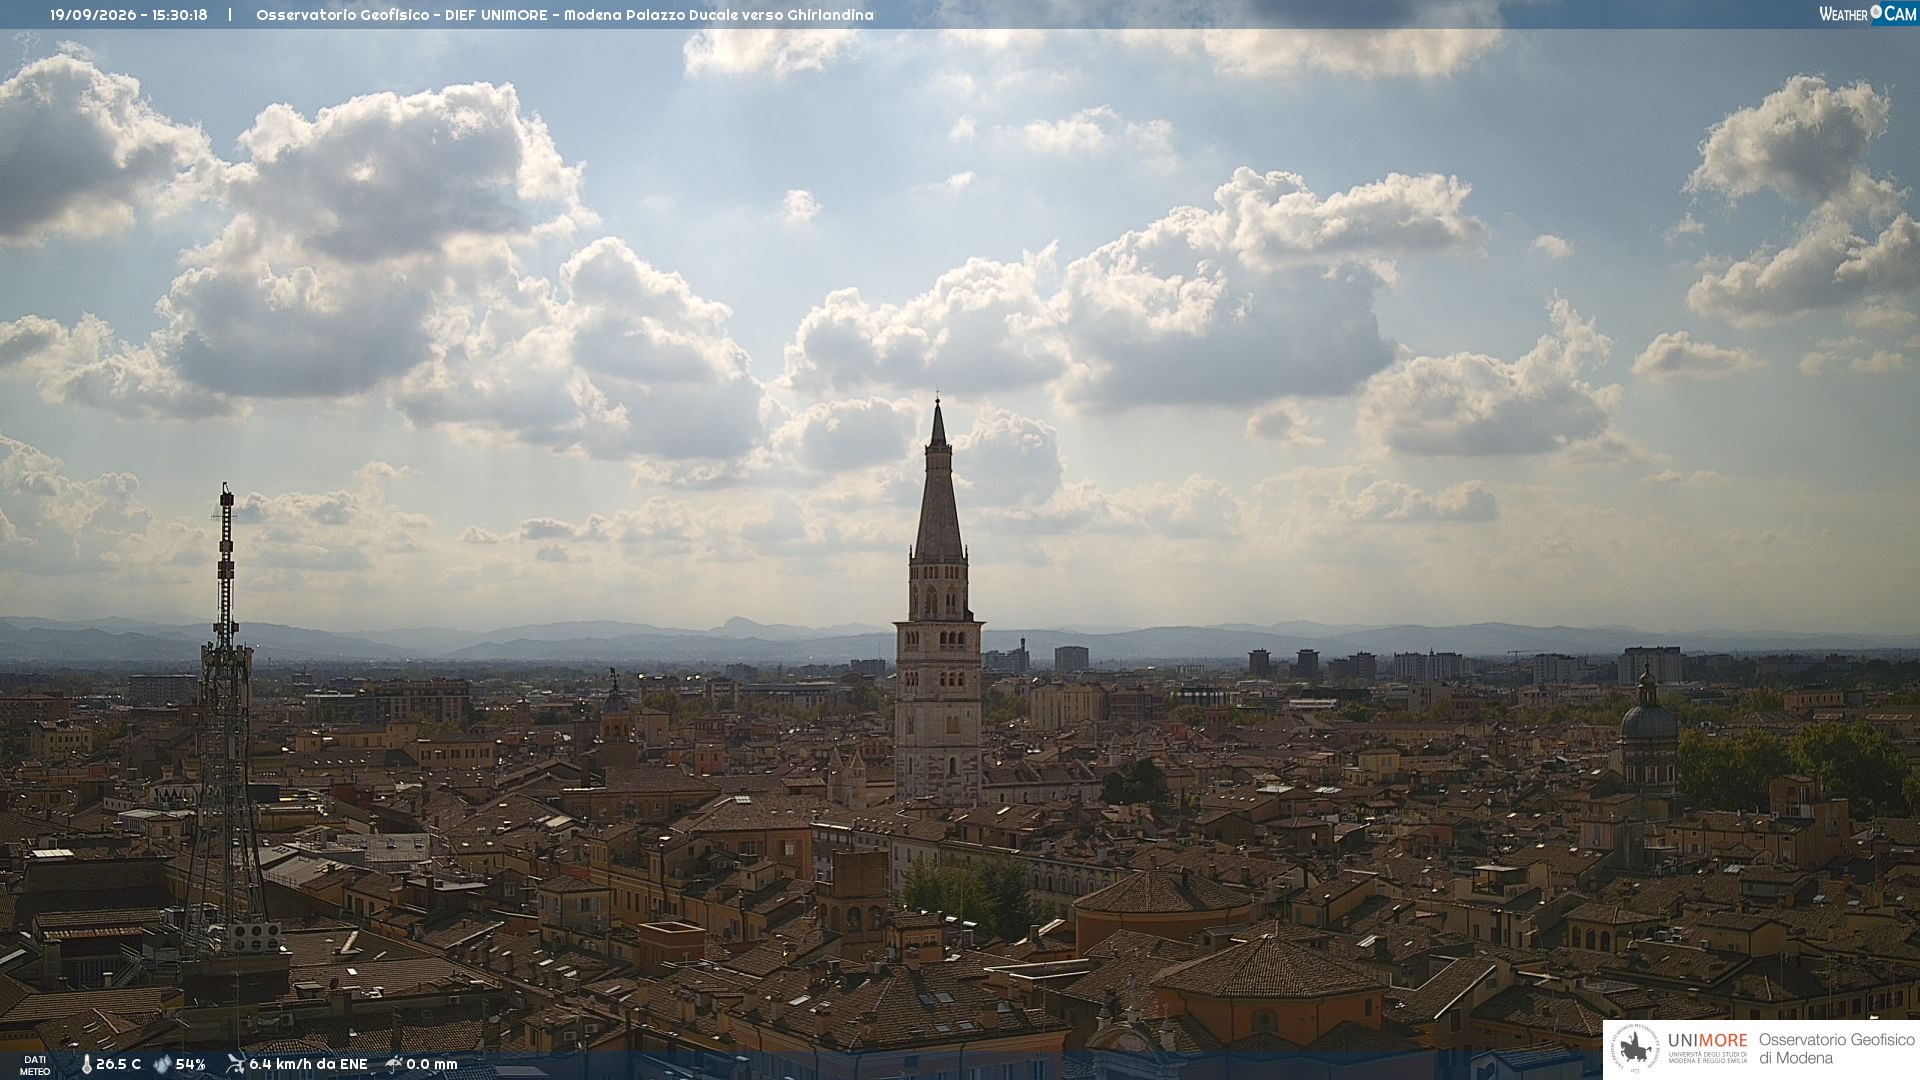Viewport: 1920px width, 1080px height.
Task: Click the 6.4 km/h da ENE reading
Action: [308, 1064]
